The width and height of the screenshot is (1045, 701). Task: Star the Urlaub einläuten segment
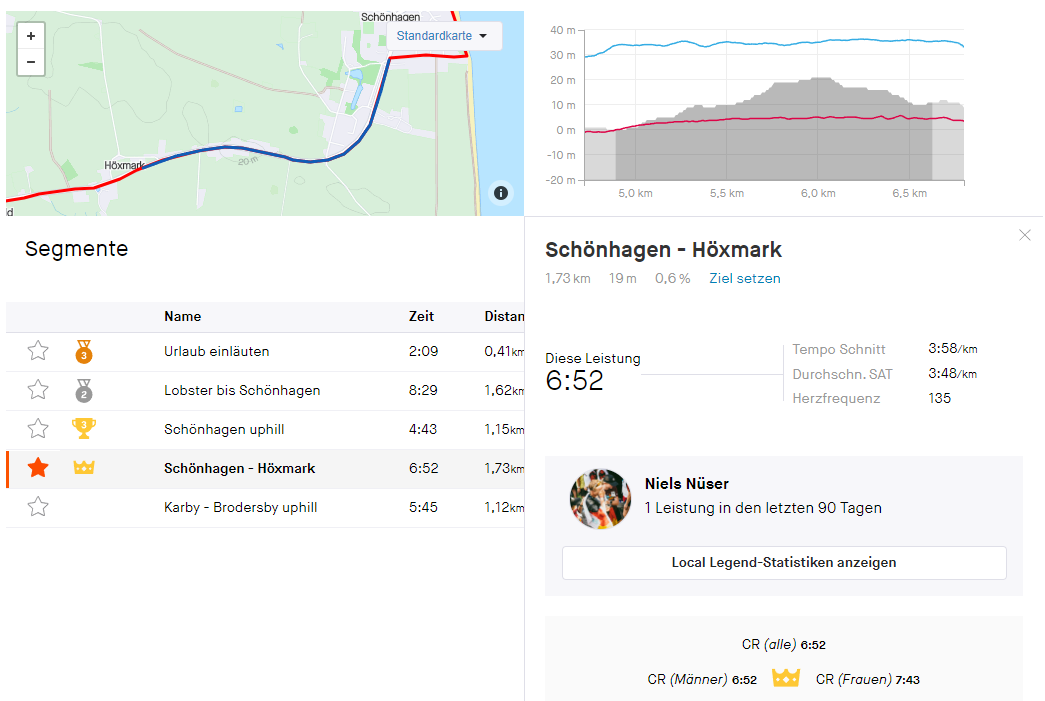tap(38, 351)
